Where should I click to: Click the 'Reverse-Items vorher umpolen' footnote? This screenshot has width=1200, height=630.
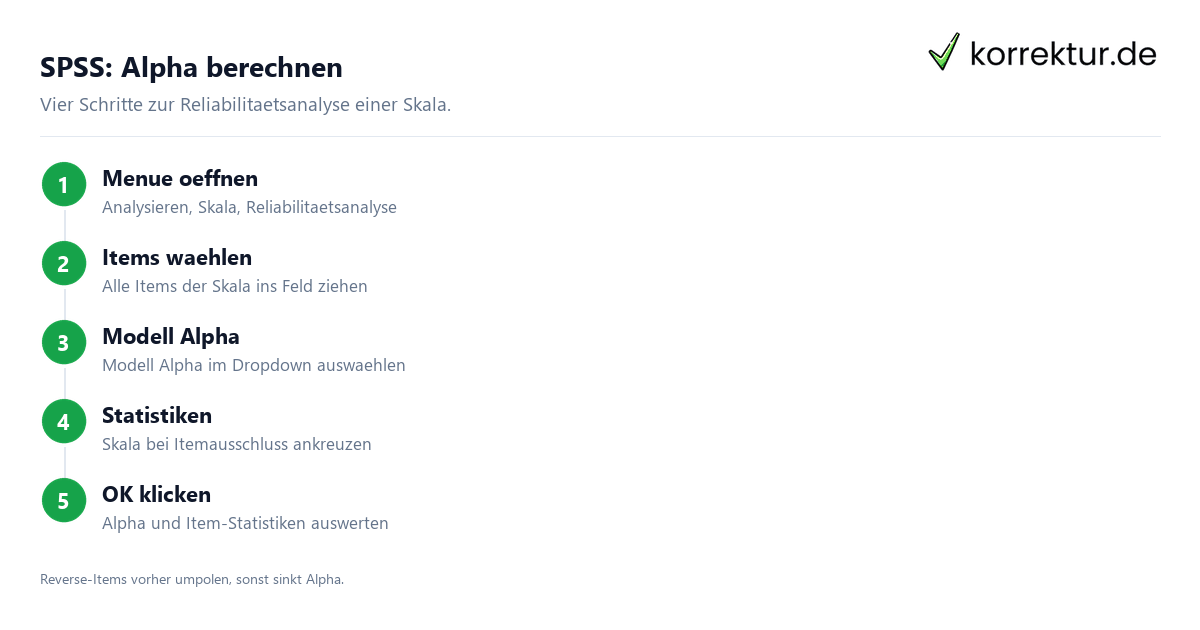click(x=192, y=579)
